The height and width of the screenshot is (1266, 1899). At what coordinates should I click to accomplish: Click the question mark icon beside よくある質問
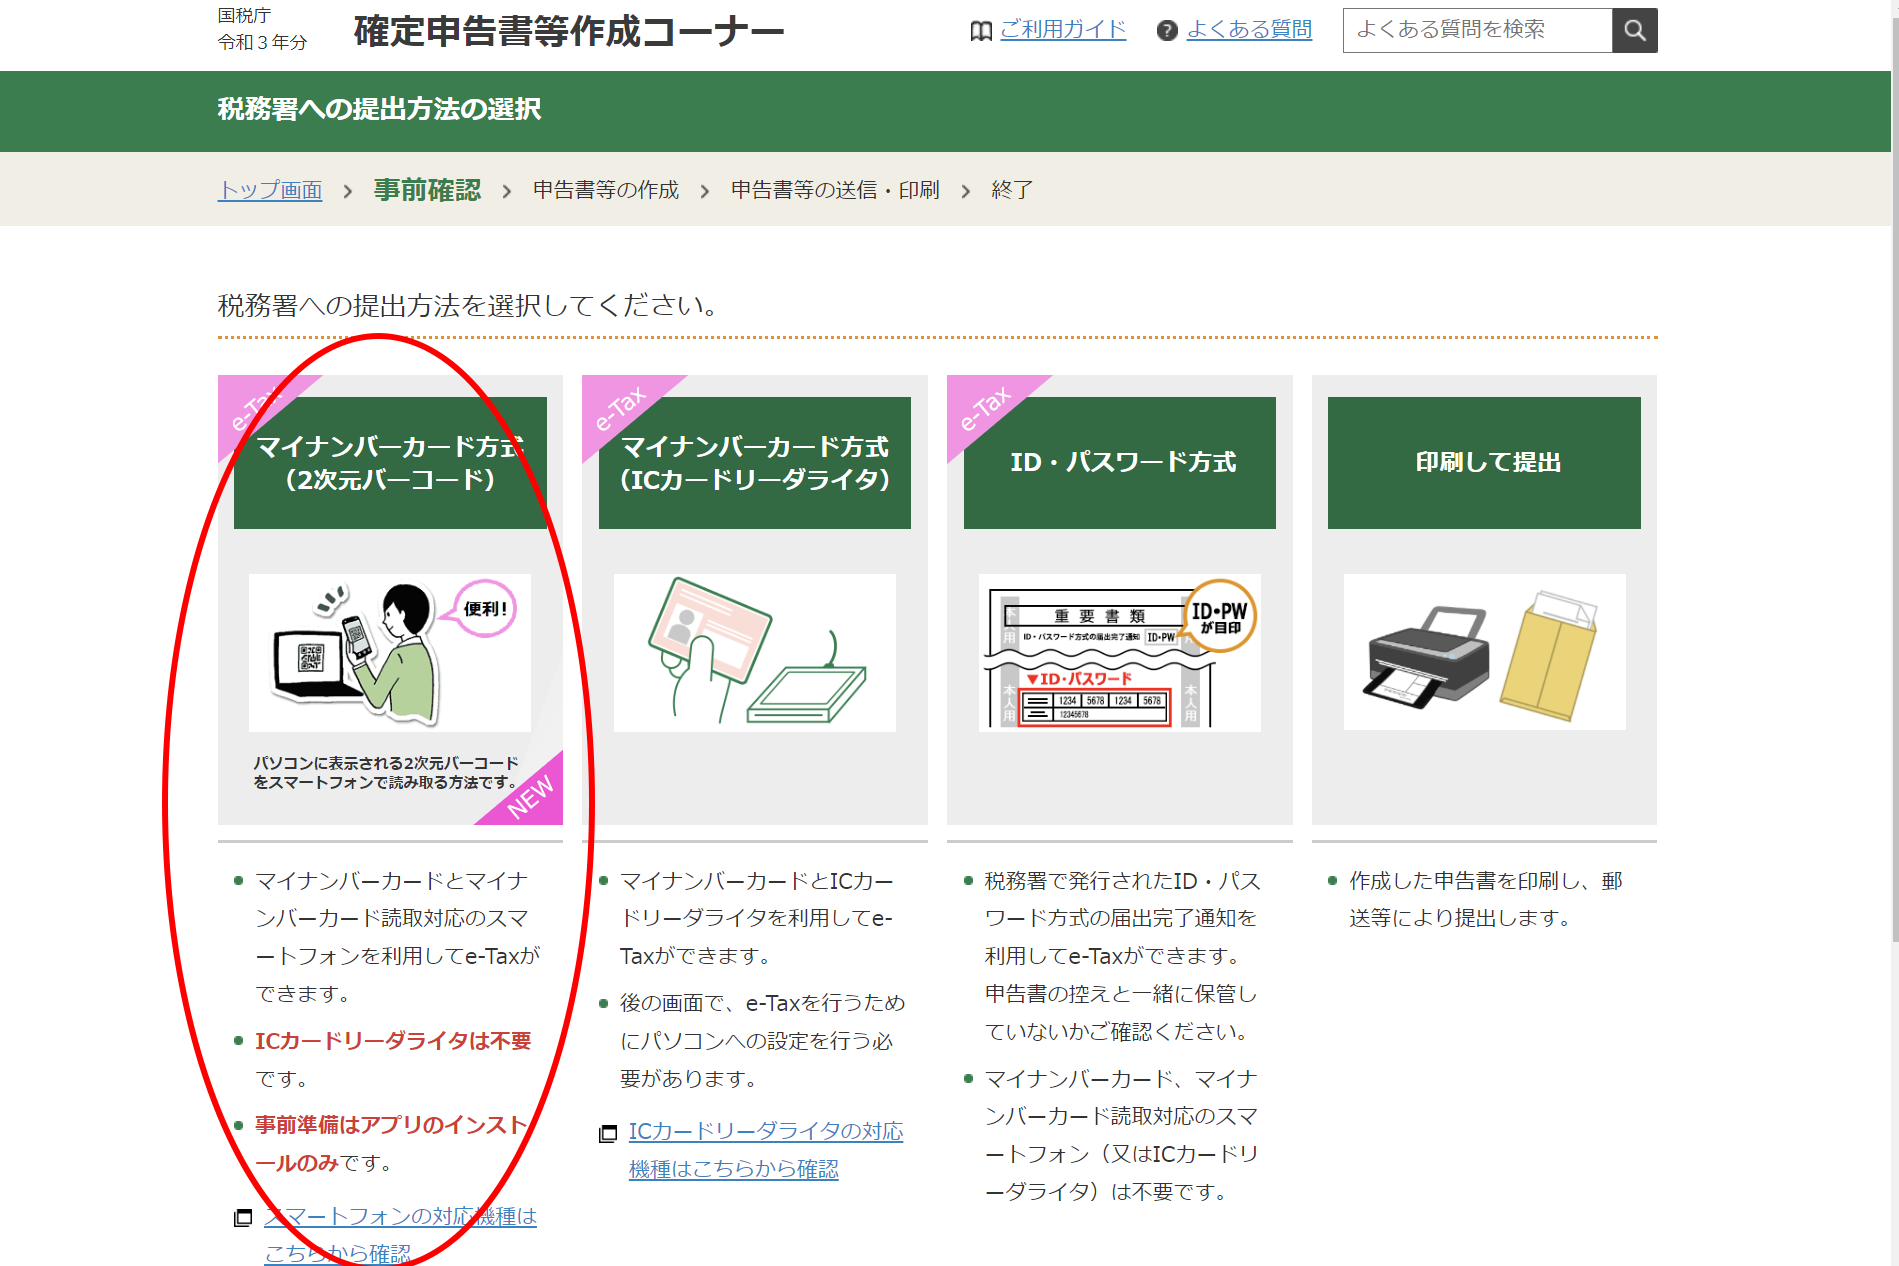pos(1166,31)
